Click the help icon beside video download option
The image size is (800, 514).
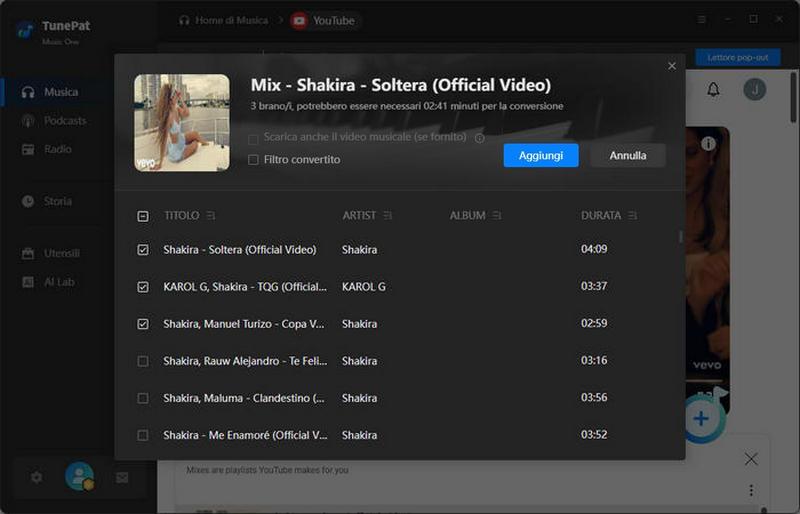[x=480, y=138]
